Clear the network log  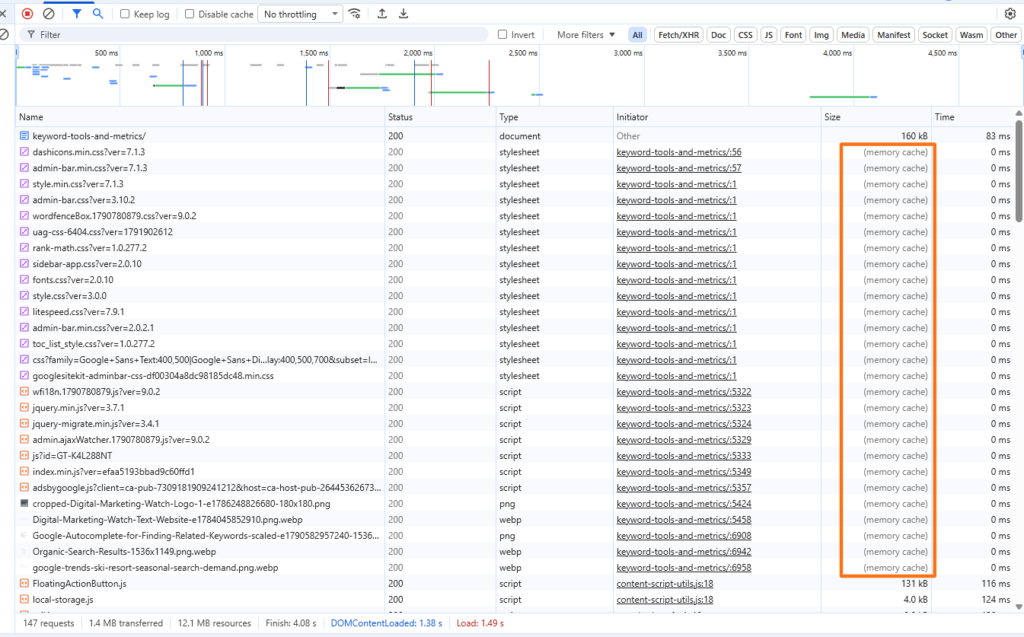[48, 14]
